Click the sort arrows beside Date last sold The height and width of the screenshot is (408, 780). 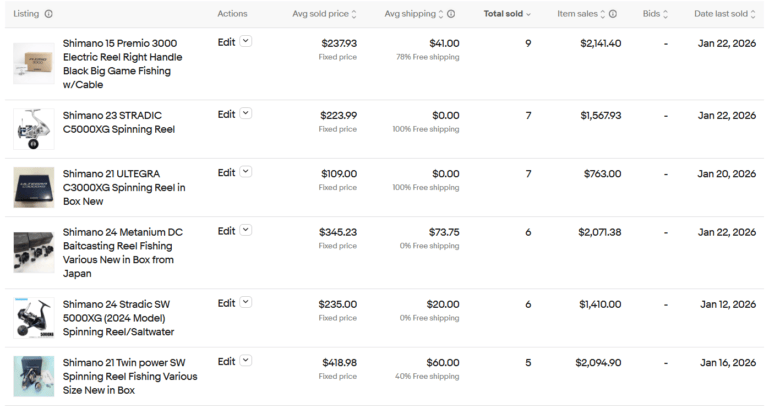point(753,14)
